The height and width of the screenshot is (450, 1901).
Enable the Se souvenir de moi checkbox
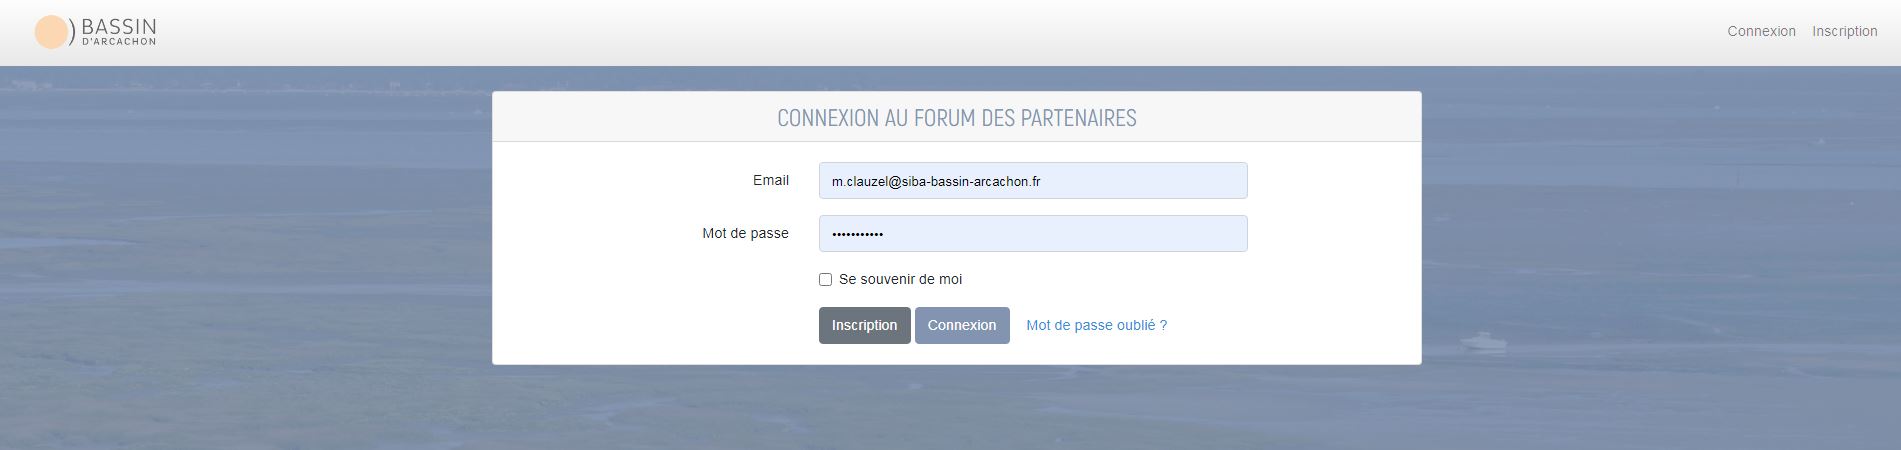coord(825,280)
